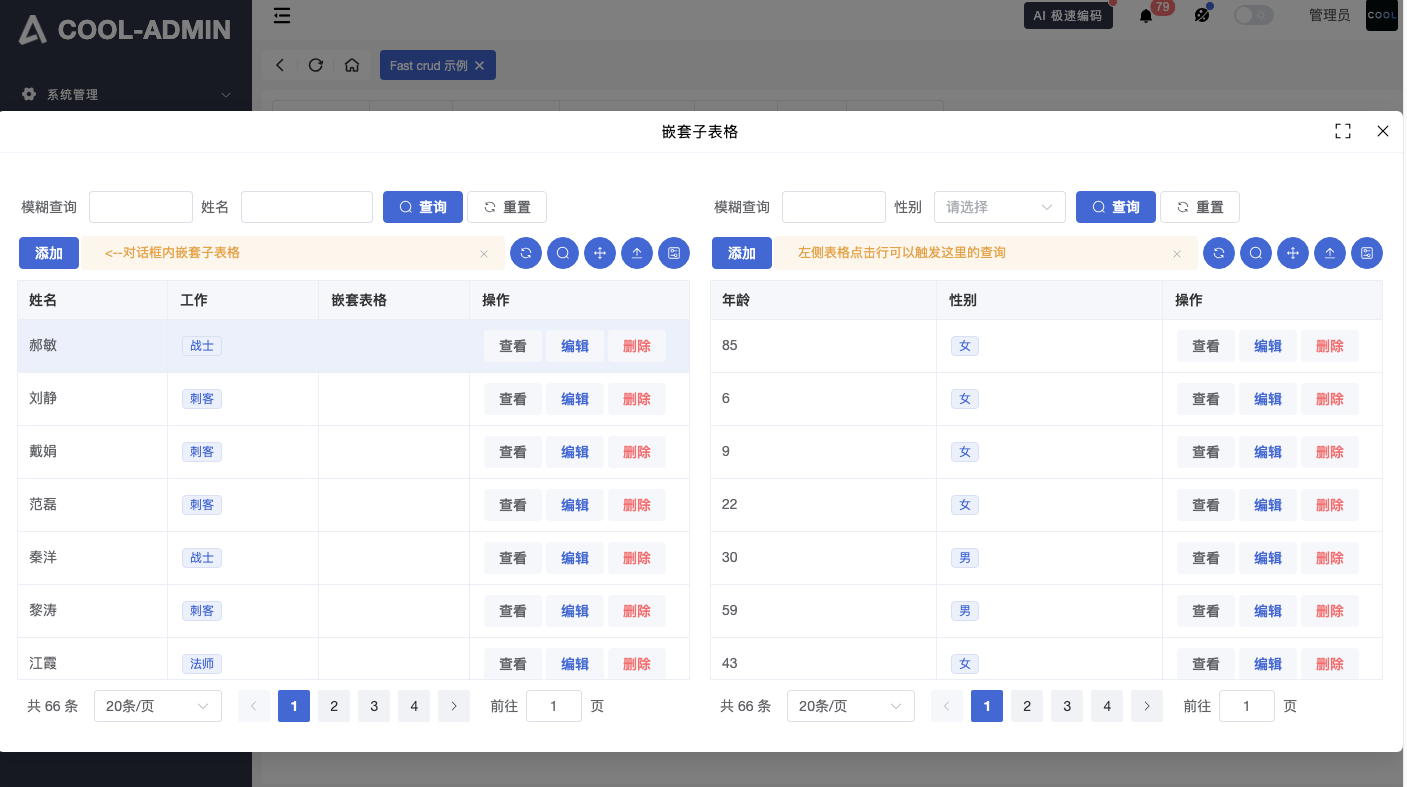The height and width of the screenshot is (787, 1407).
Task: Go to page 2 in the left table pagination
Action: click(x=334, y=706)
